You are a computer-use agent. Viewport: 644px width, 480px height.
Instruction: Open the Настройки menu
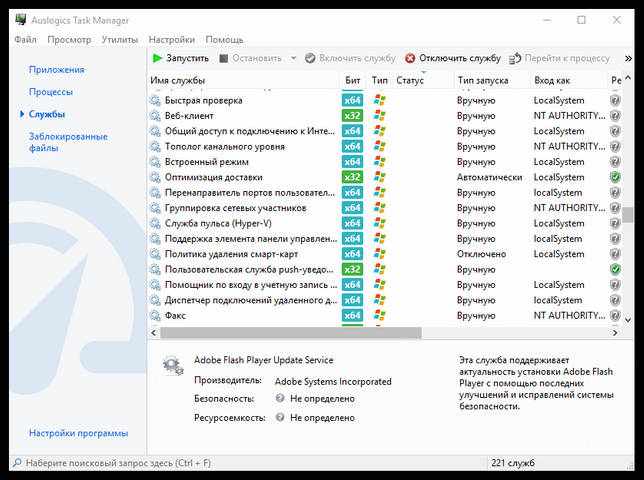click(x=172, y=40)
